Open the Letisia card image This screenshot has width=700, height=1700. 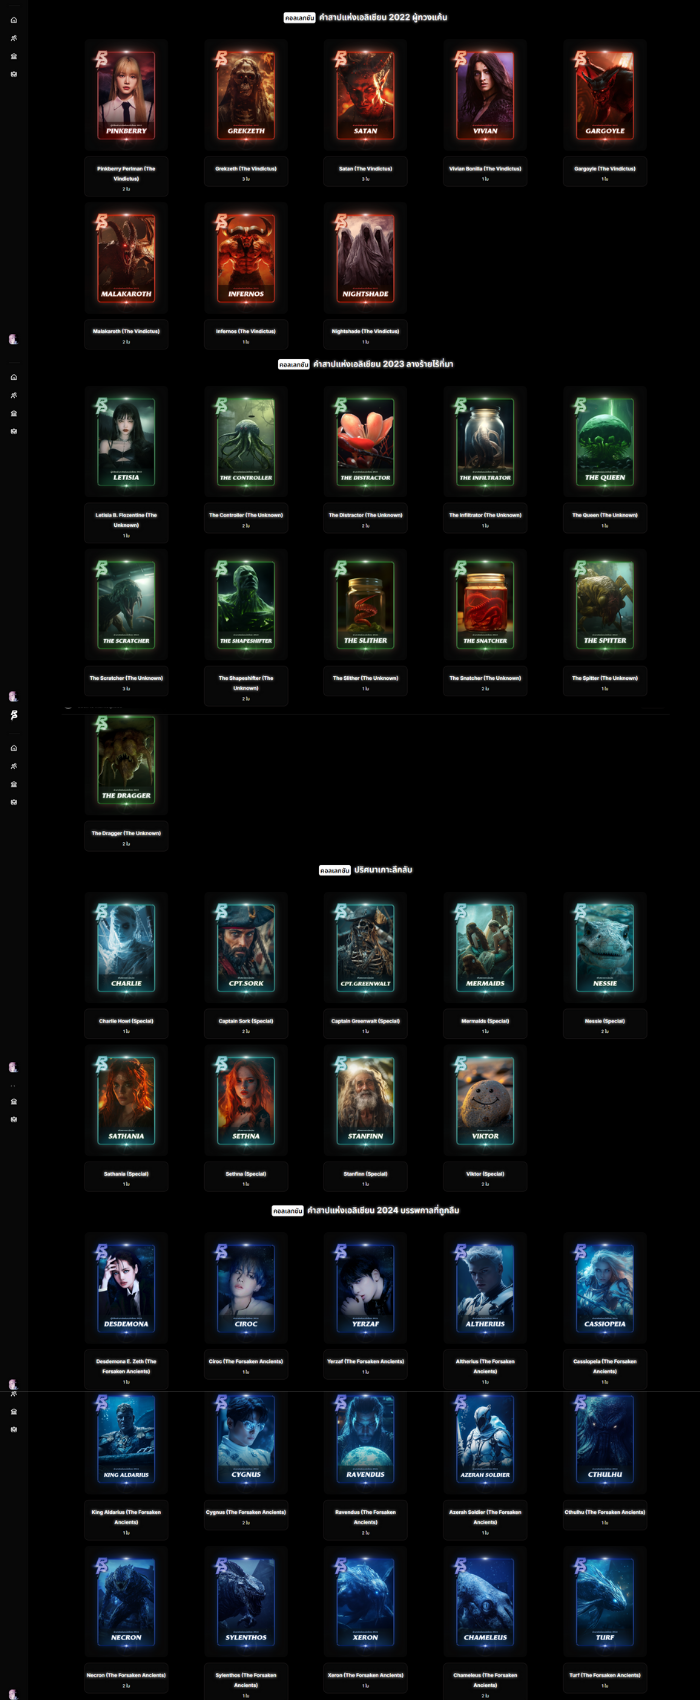[126, 442]
